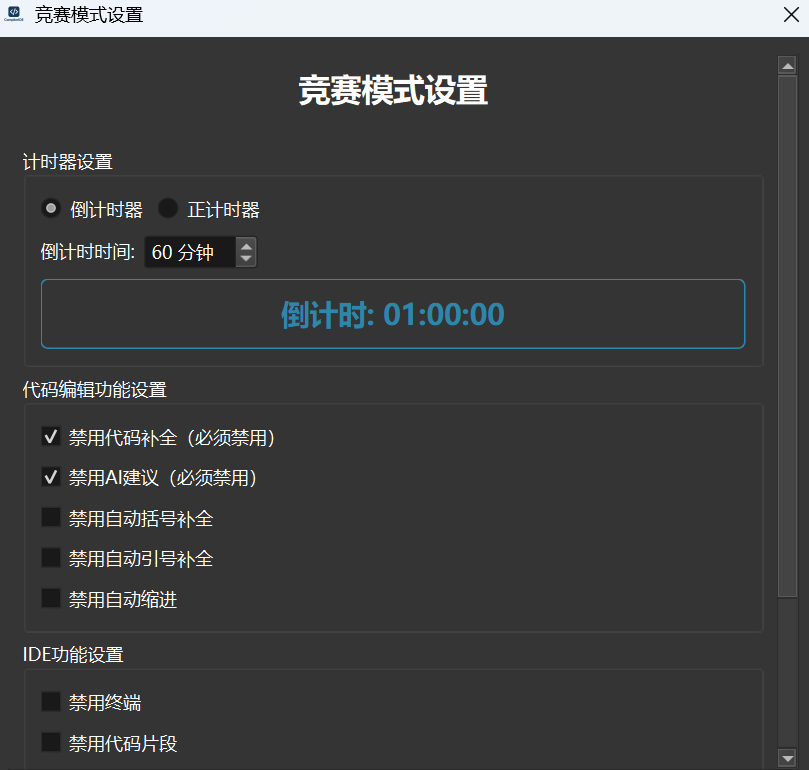Decrease countdown minutes with spinner down arrow
809x770 pixels.
(245, 259)
